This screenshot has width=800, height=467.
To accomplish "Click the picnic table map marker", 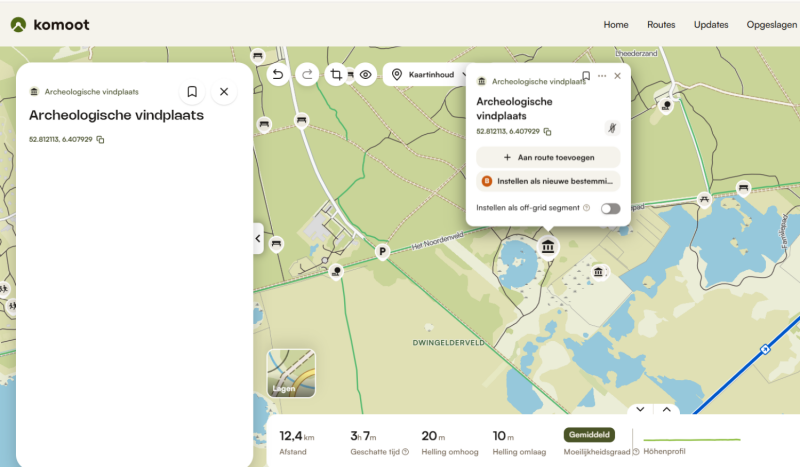I will coord(705,199).
